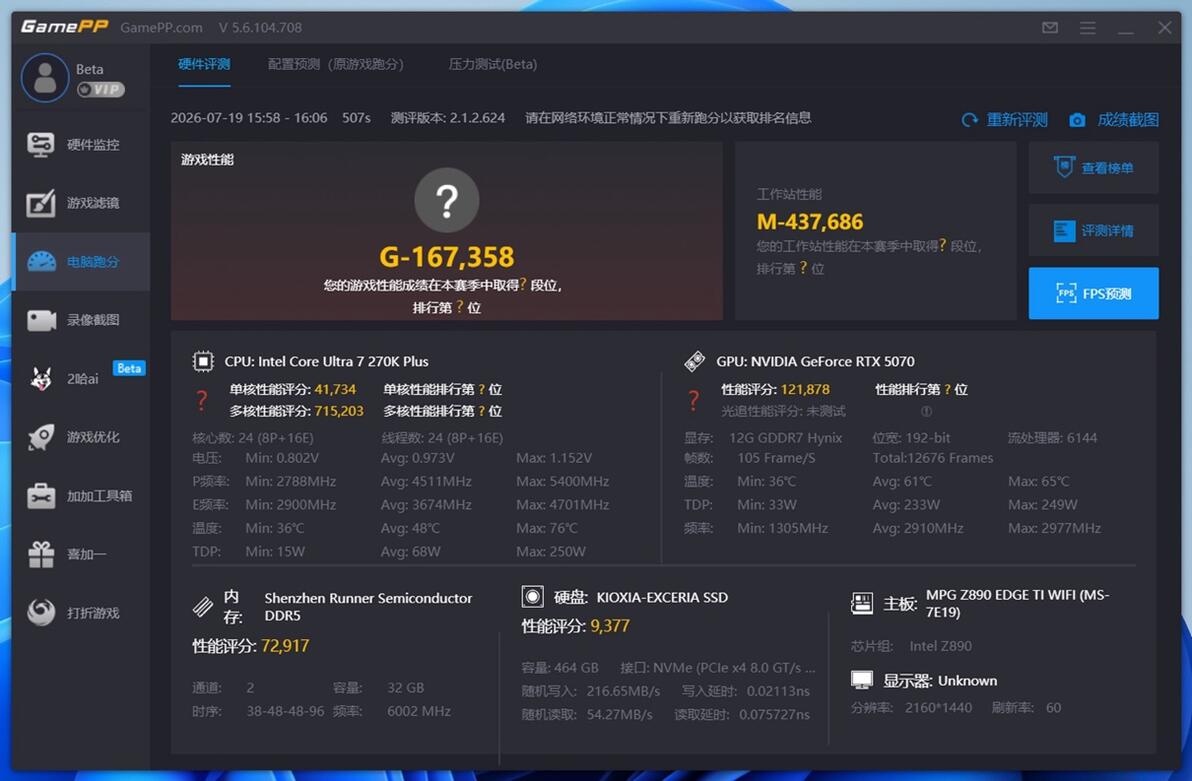
Task: Click 重新评测 to rerun benchmark
Action: coord(1004,120)
